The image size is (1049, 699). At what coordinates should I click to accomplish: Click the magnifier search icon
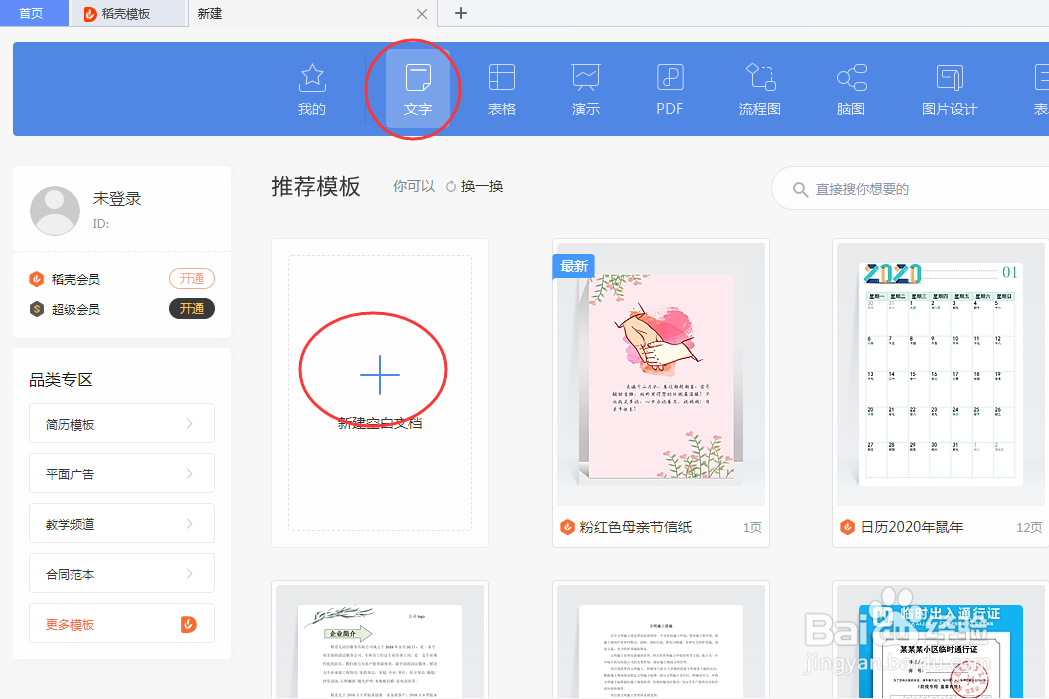pyautogui.click(x=800, y=189)
